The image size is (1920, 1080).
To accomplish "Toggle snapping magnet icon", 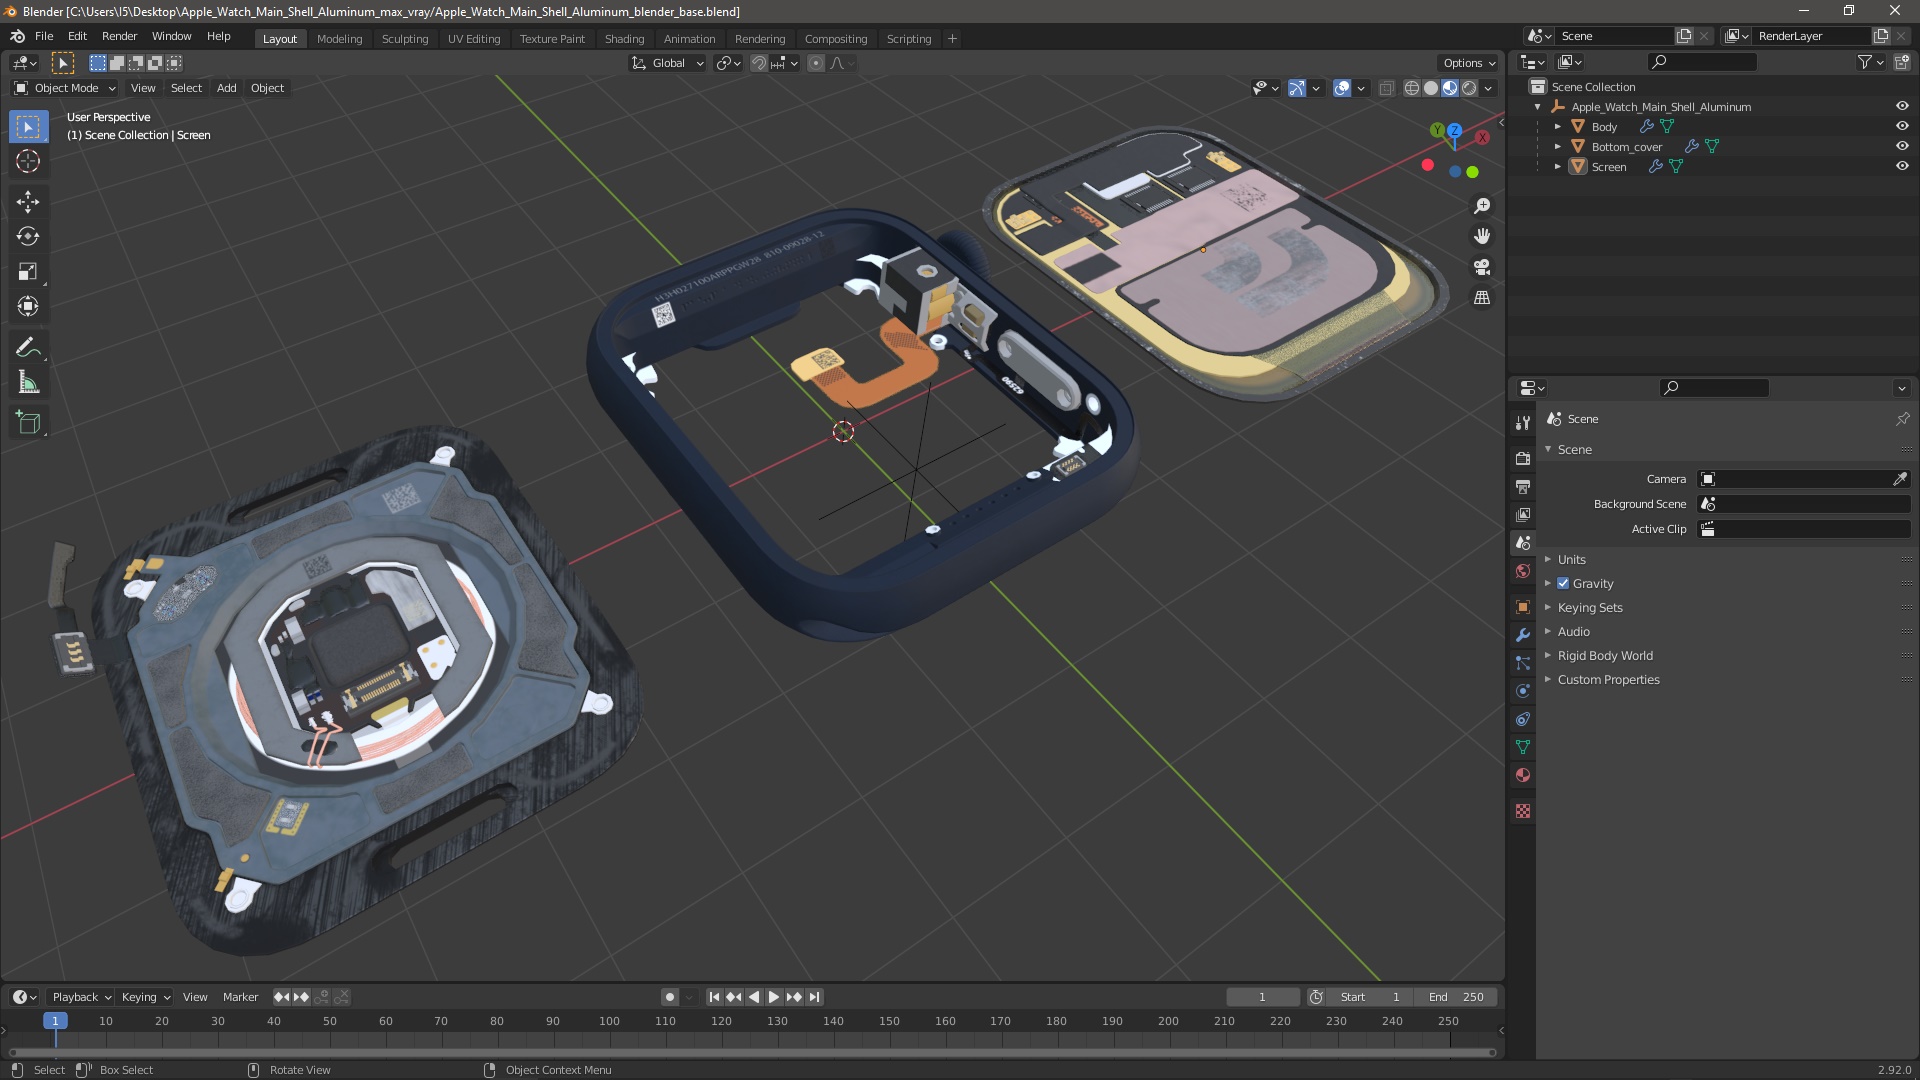I will (759, 63).
